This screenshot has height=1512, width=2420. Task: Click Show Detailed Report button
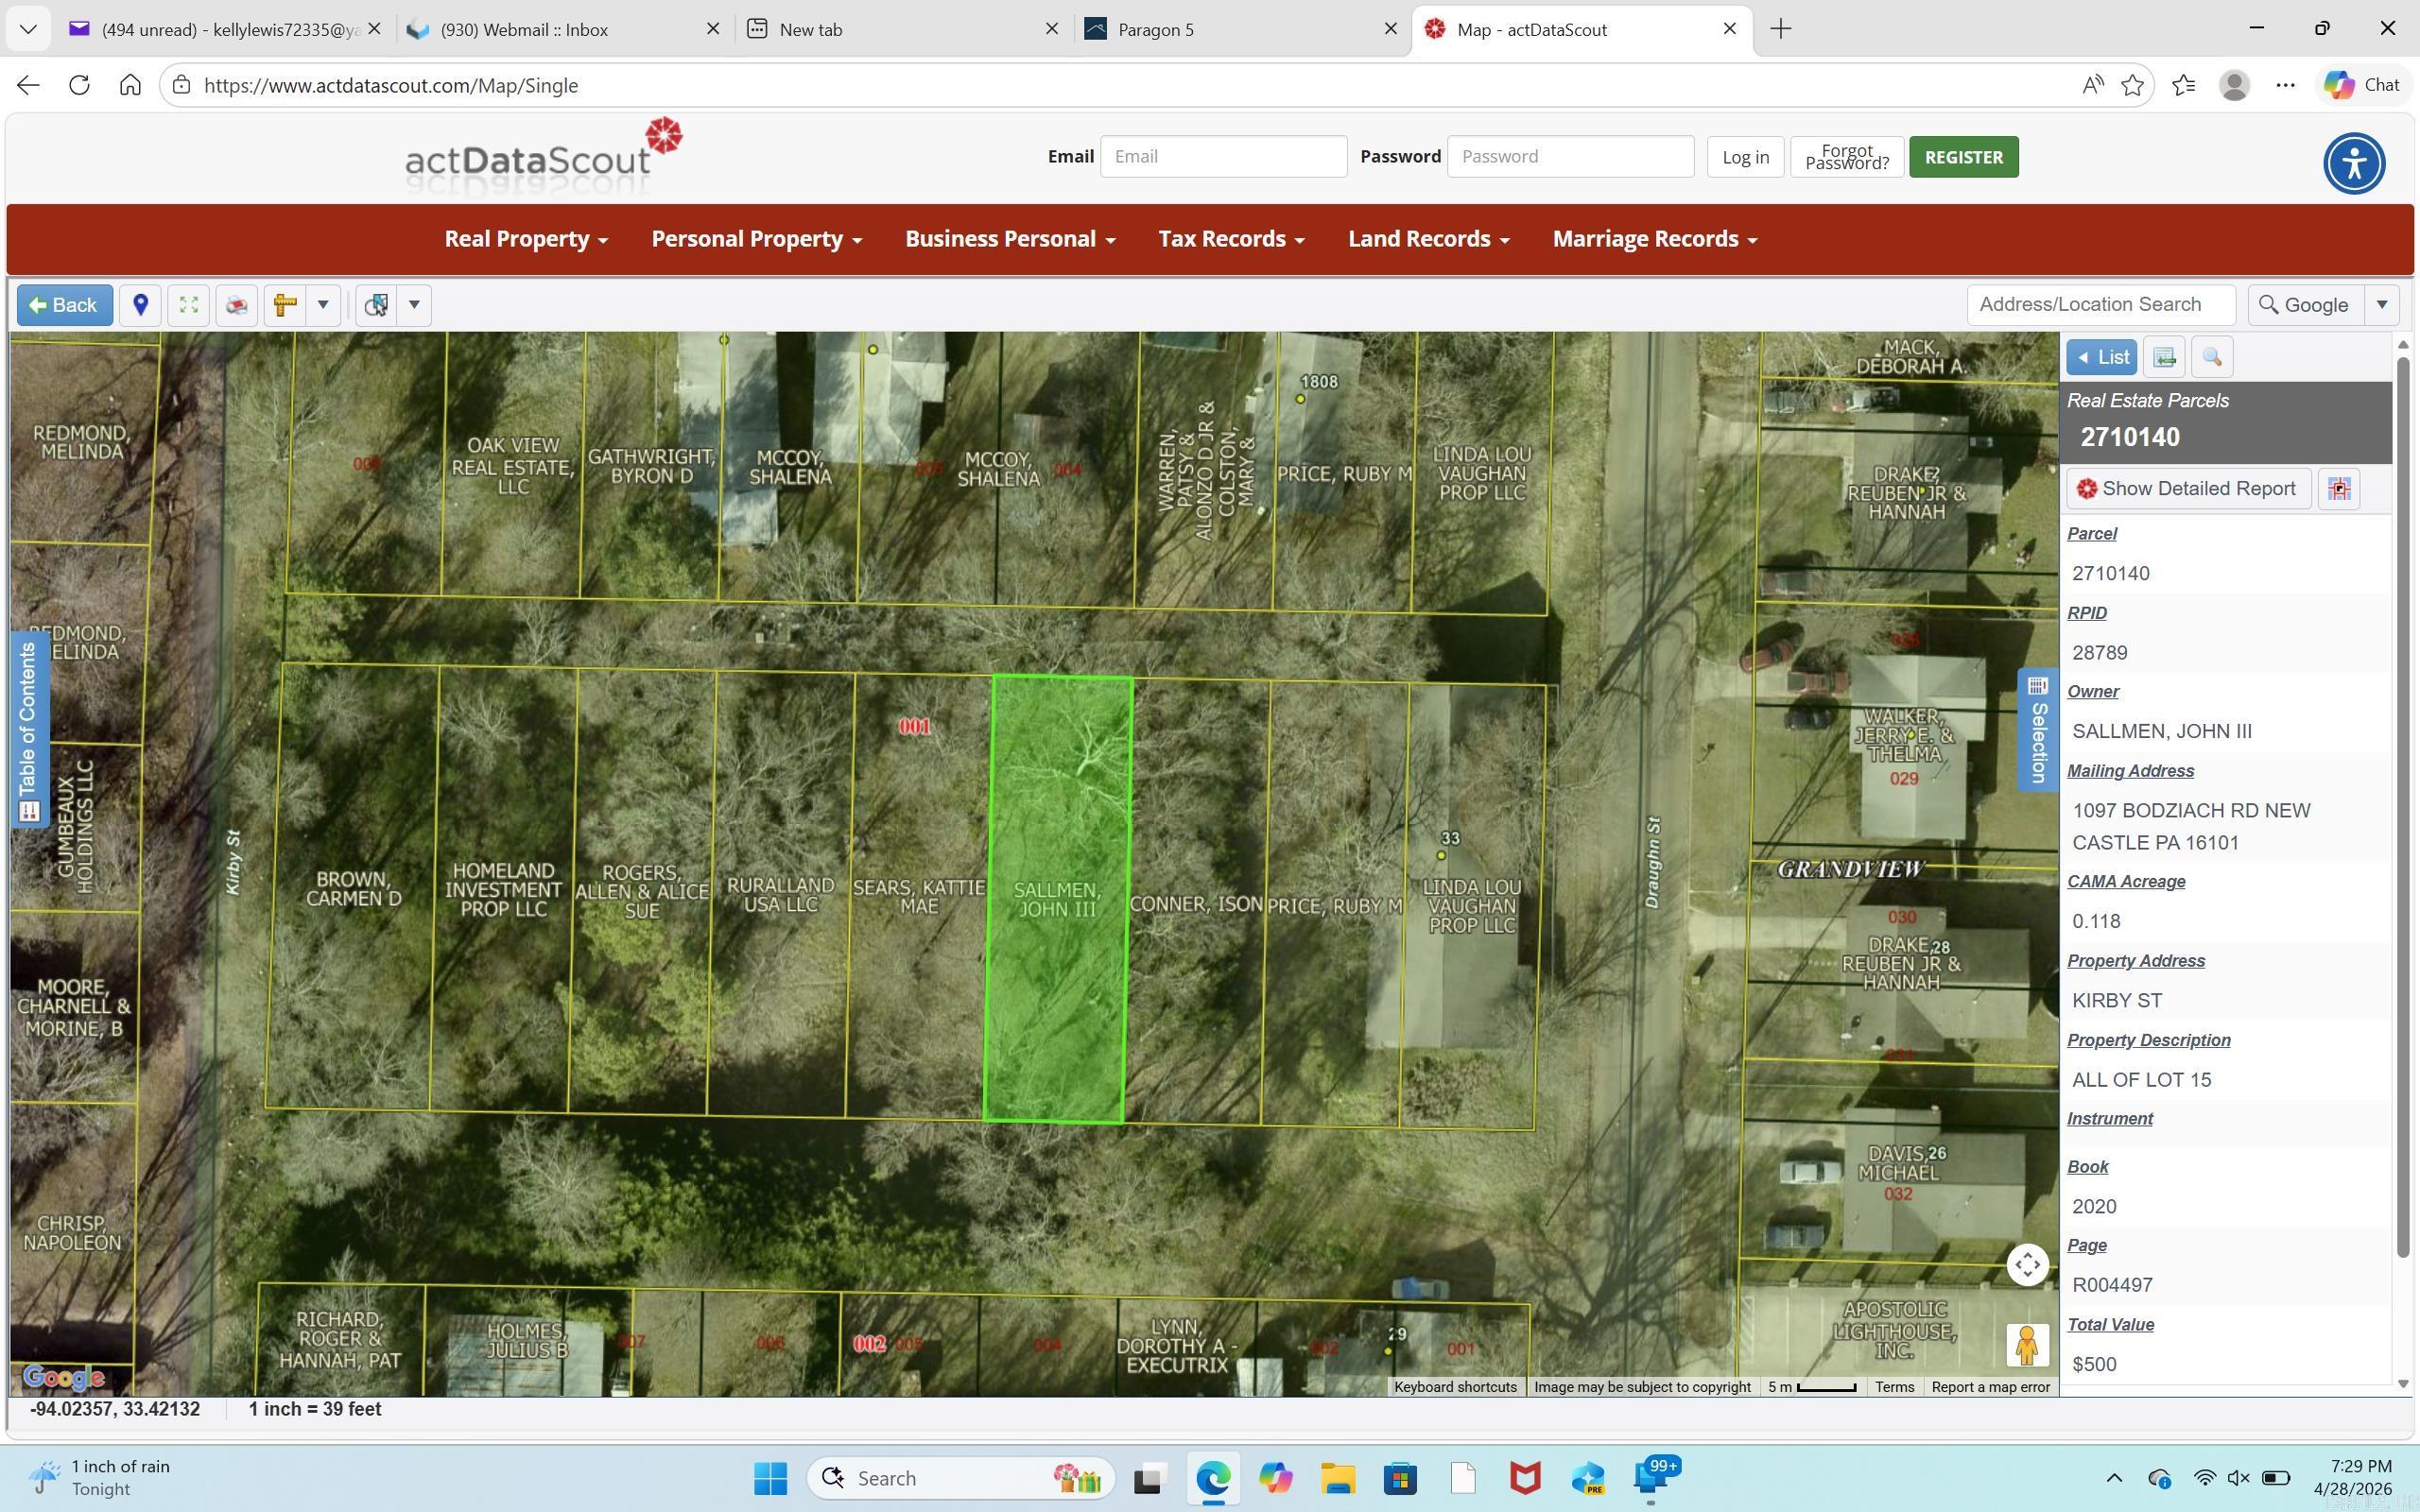[2187, 489]
